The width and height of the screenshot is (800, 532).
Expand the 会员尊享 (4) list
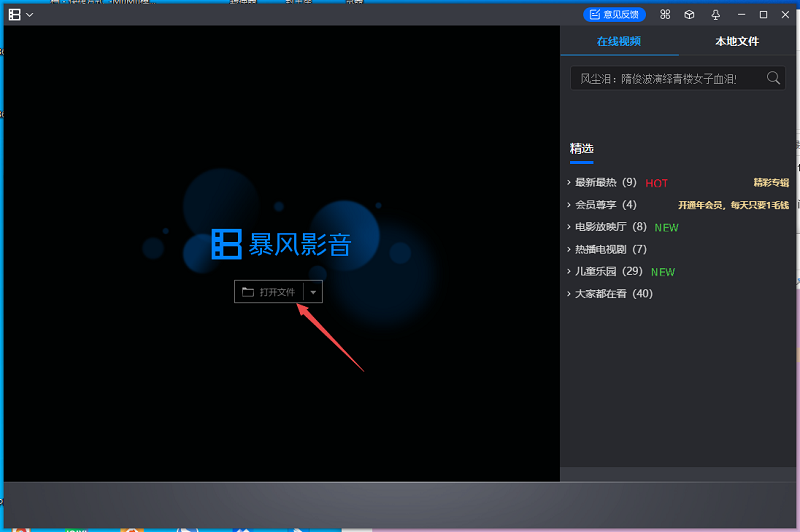(x=569, y=205)
